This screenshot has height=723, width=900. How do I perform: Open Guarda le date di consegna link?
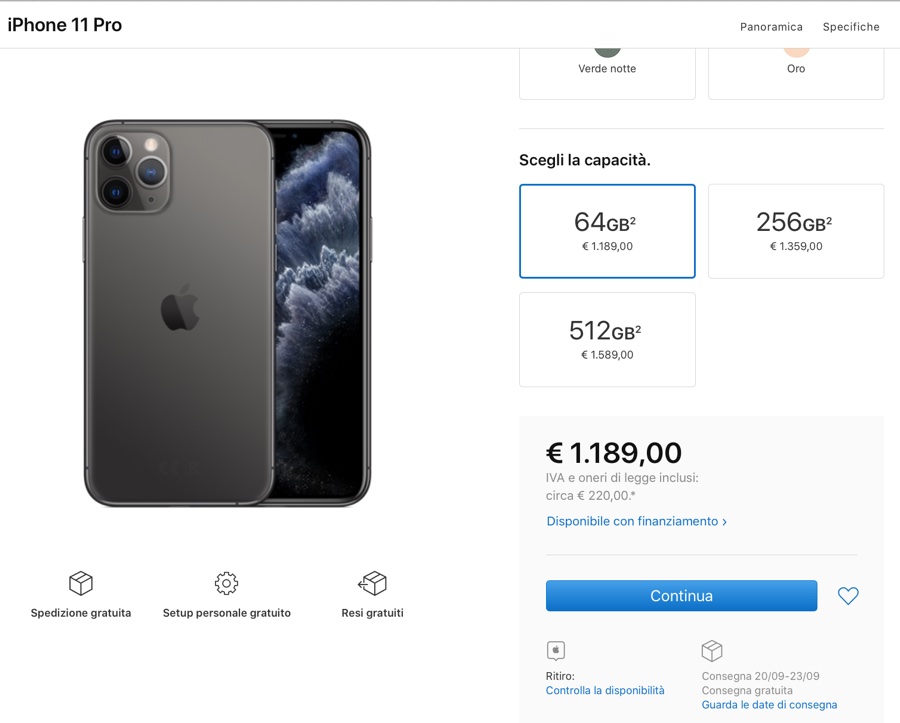pos(769,704)
